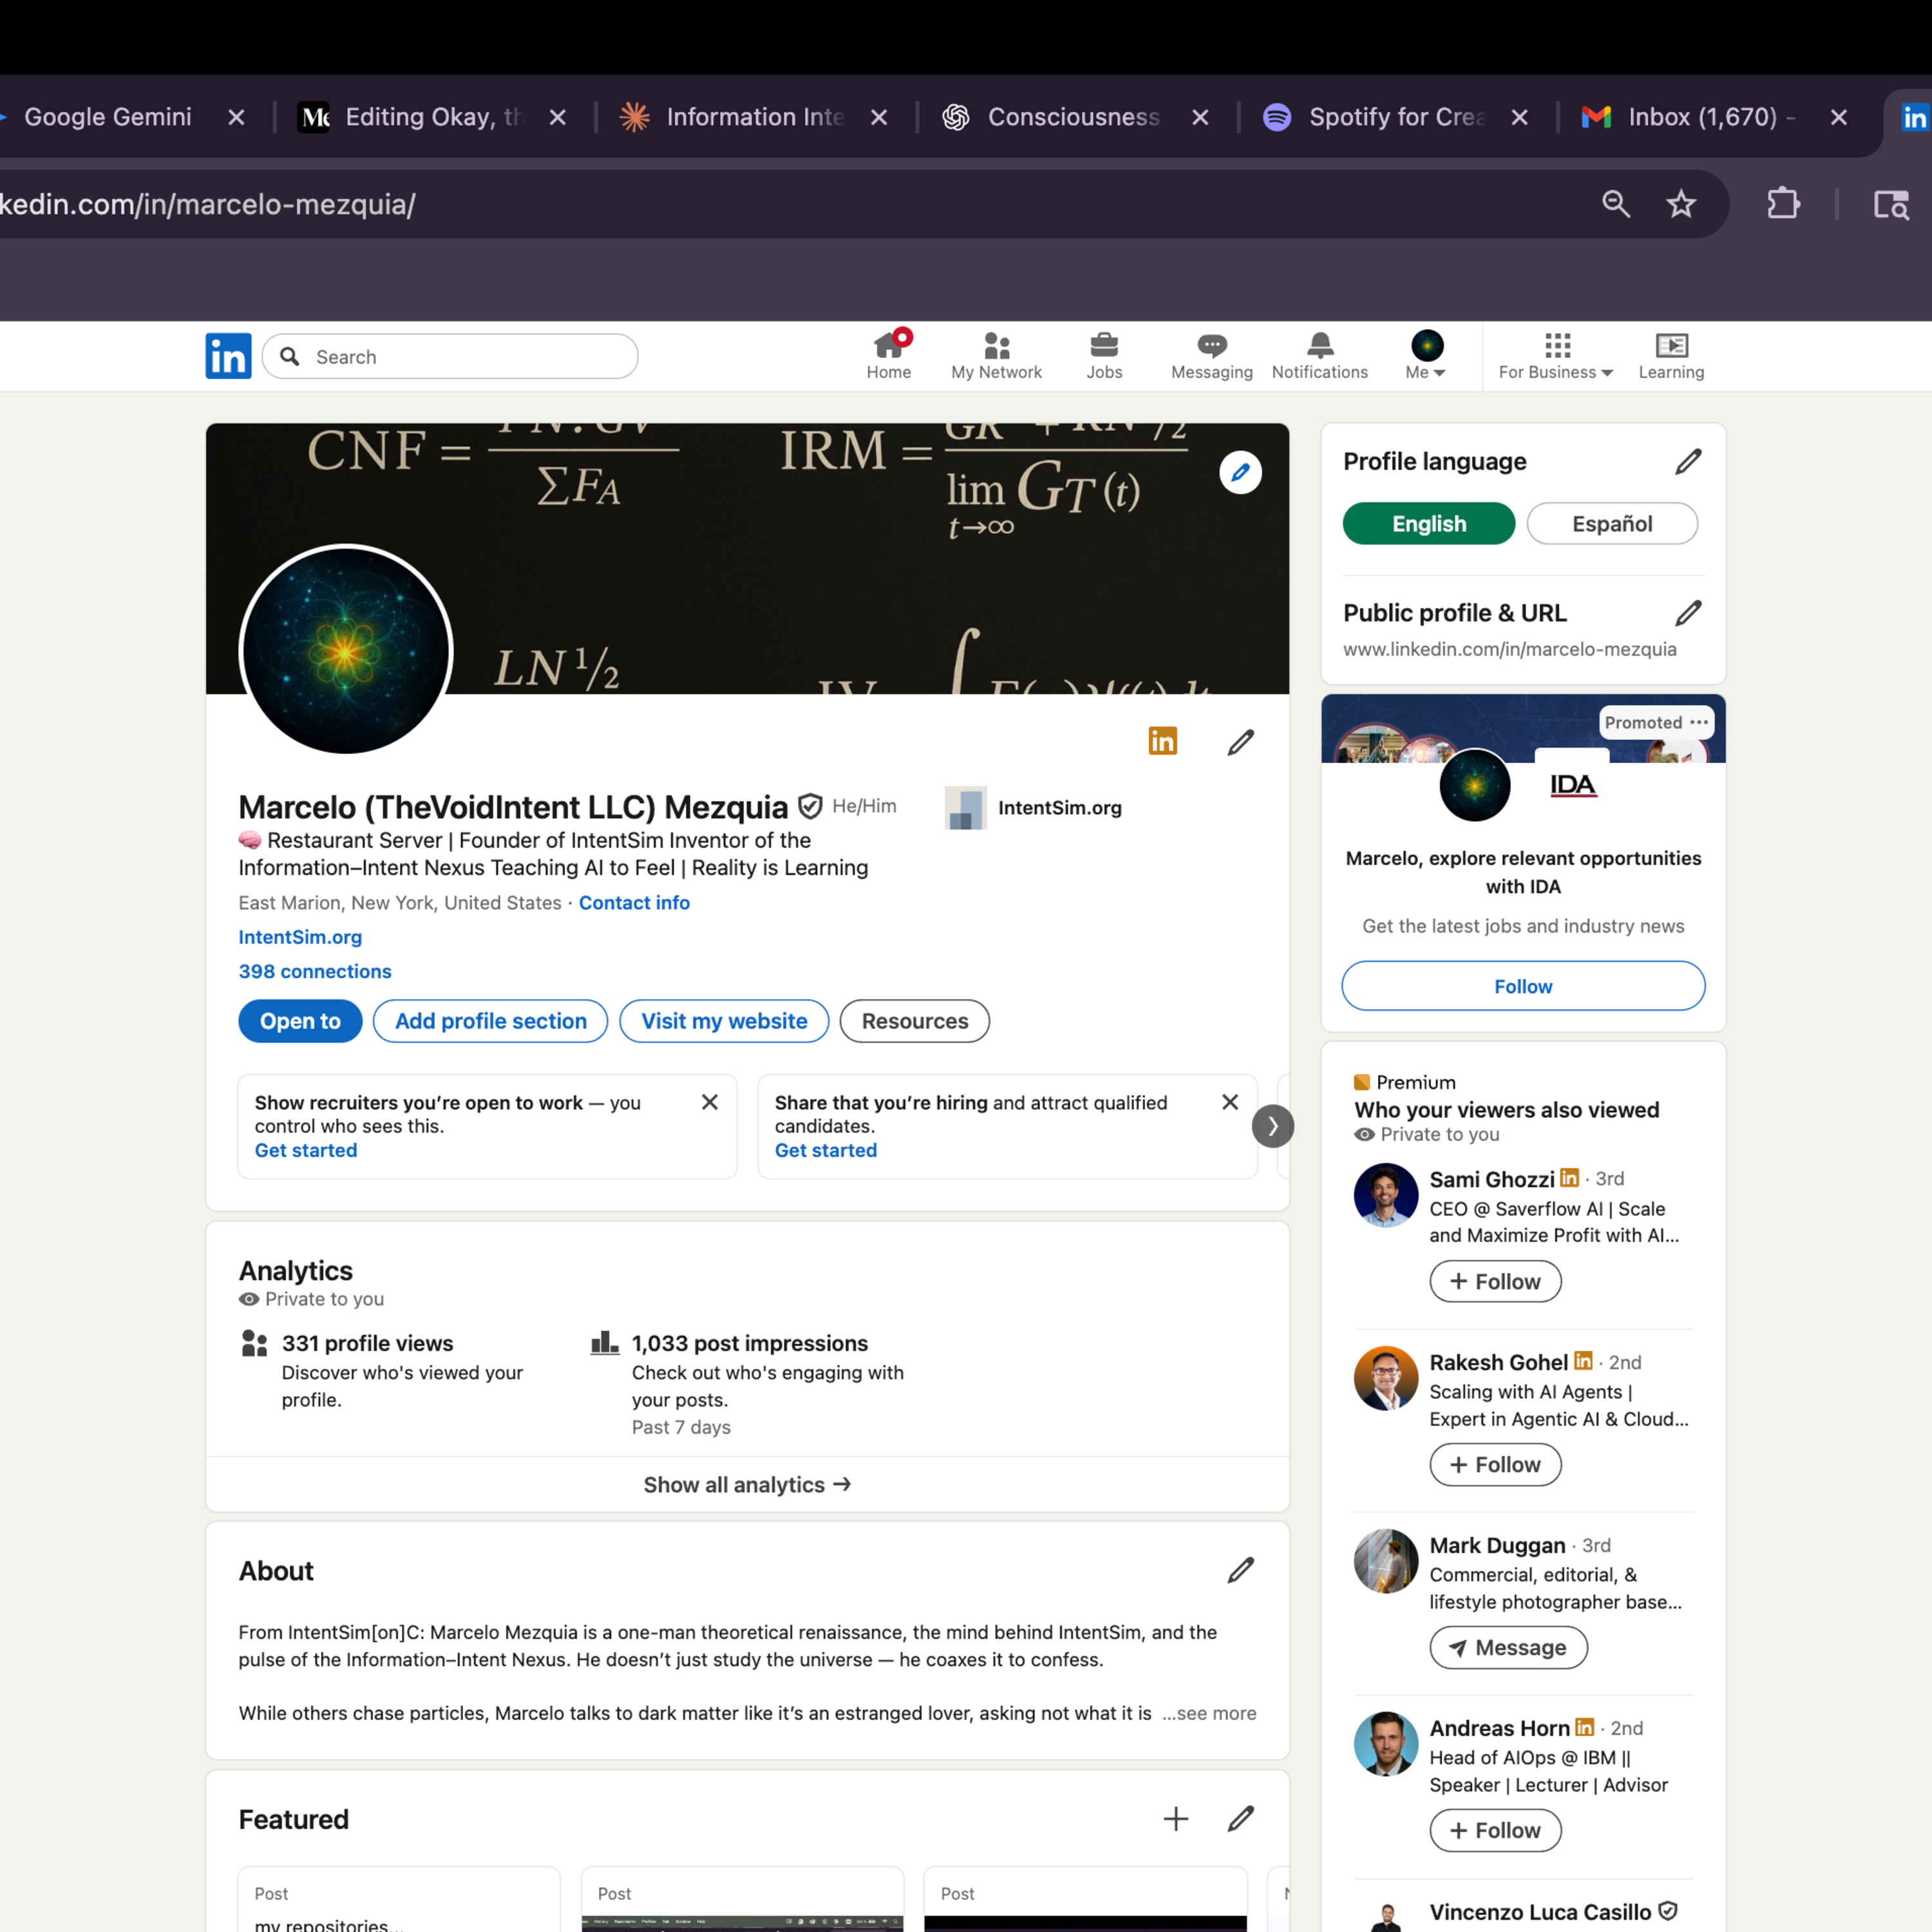Show all analytics link
Image resolution: width=1932 pixels, height=1932 pixels.
tap(747, 1484)
